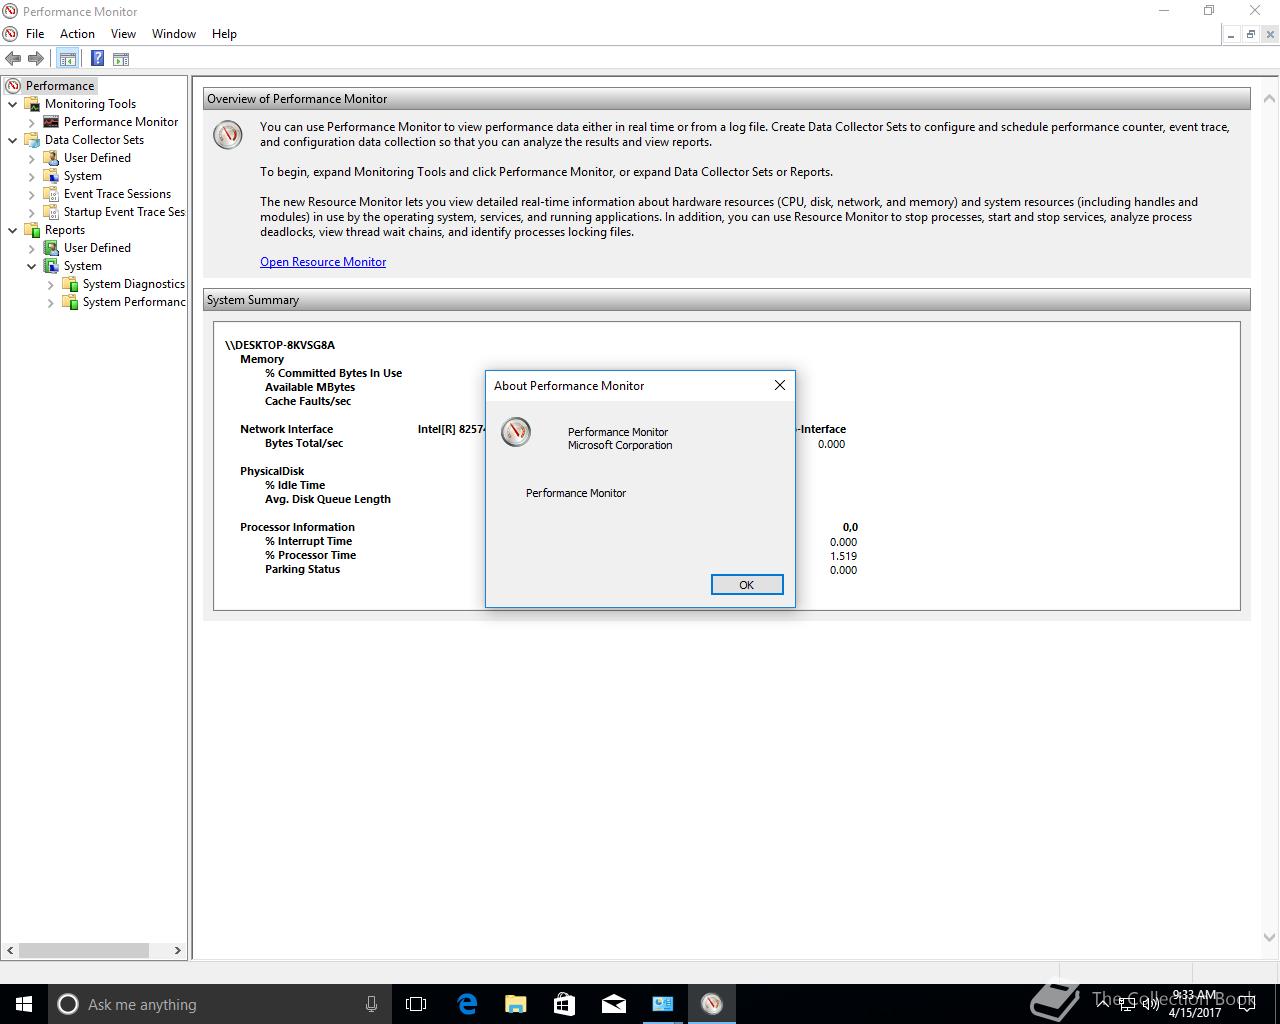
Task: Click the System Performance report icon
Action: [70, 302]
